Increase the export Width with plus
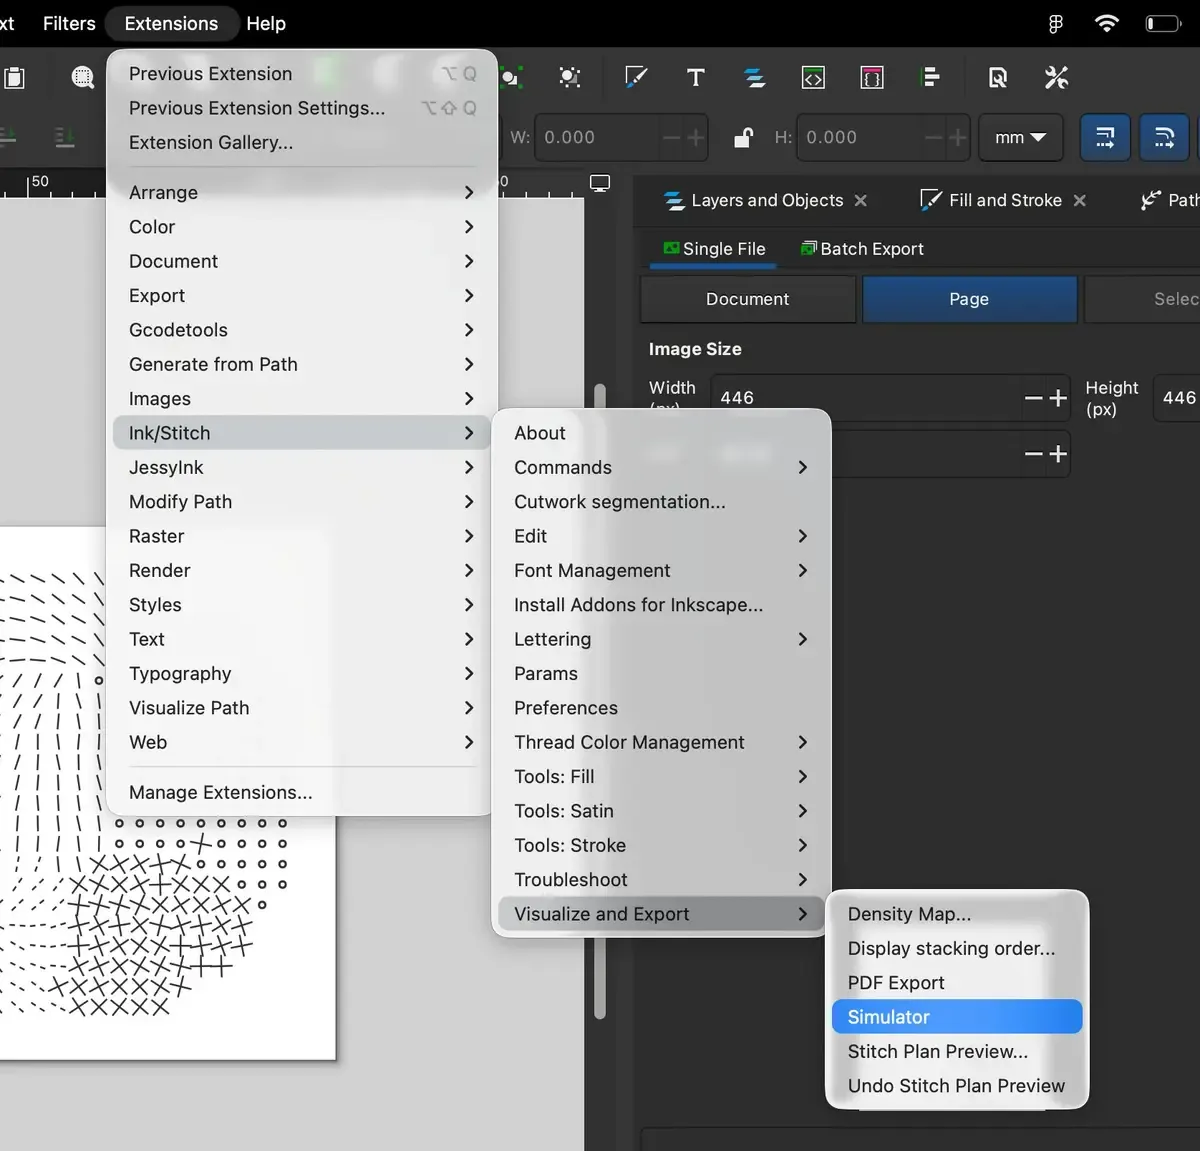 (1058, 397)
